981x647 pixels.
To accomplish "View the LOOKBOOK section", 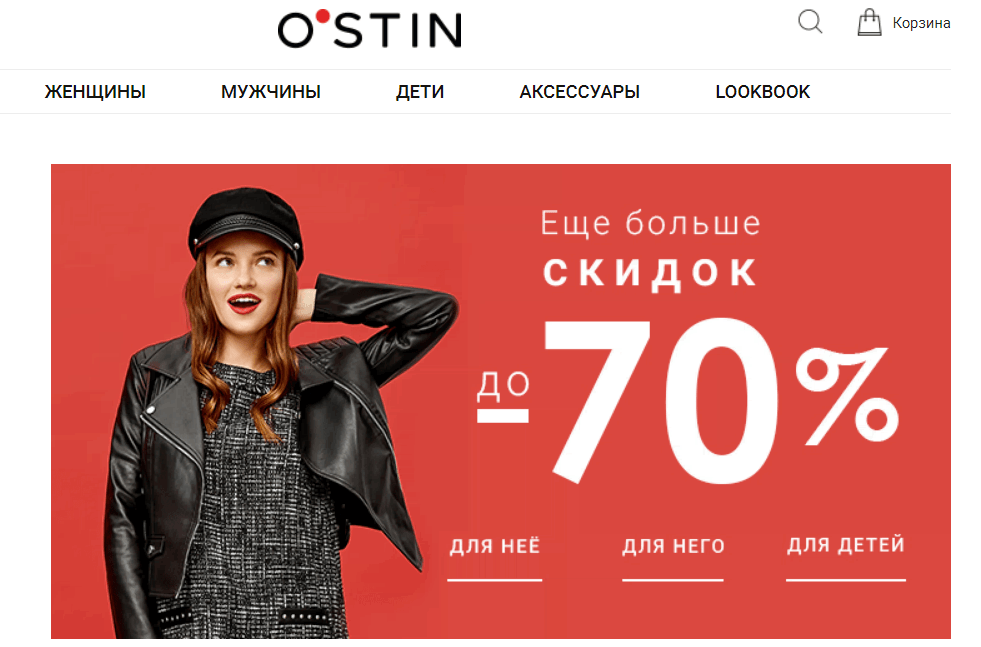I will click(x=763, y=92).
